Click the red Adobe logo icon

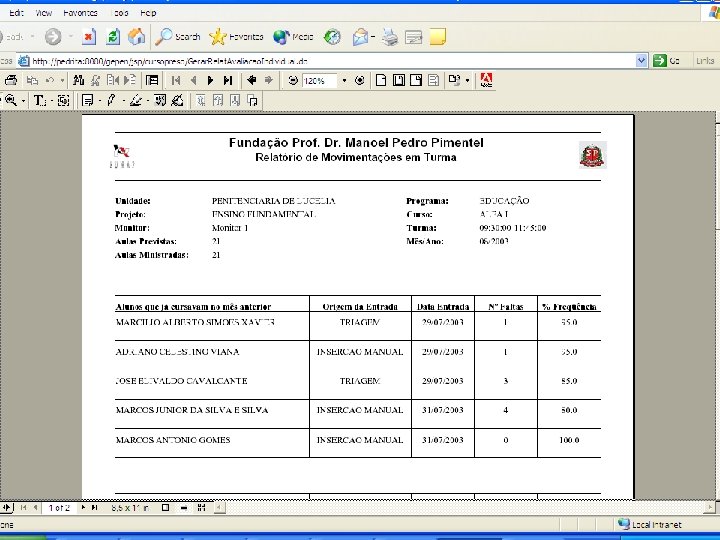click(x=486, y=80)
